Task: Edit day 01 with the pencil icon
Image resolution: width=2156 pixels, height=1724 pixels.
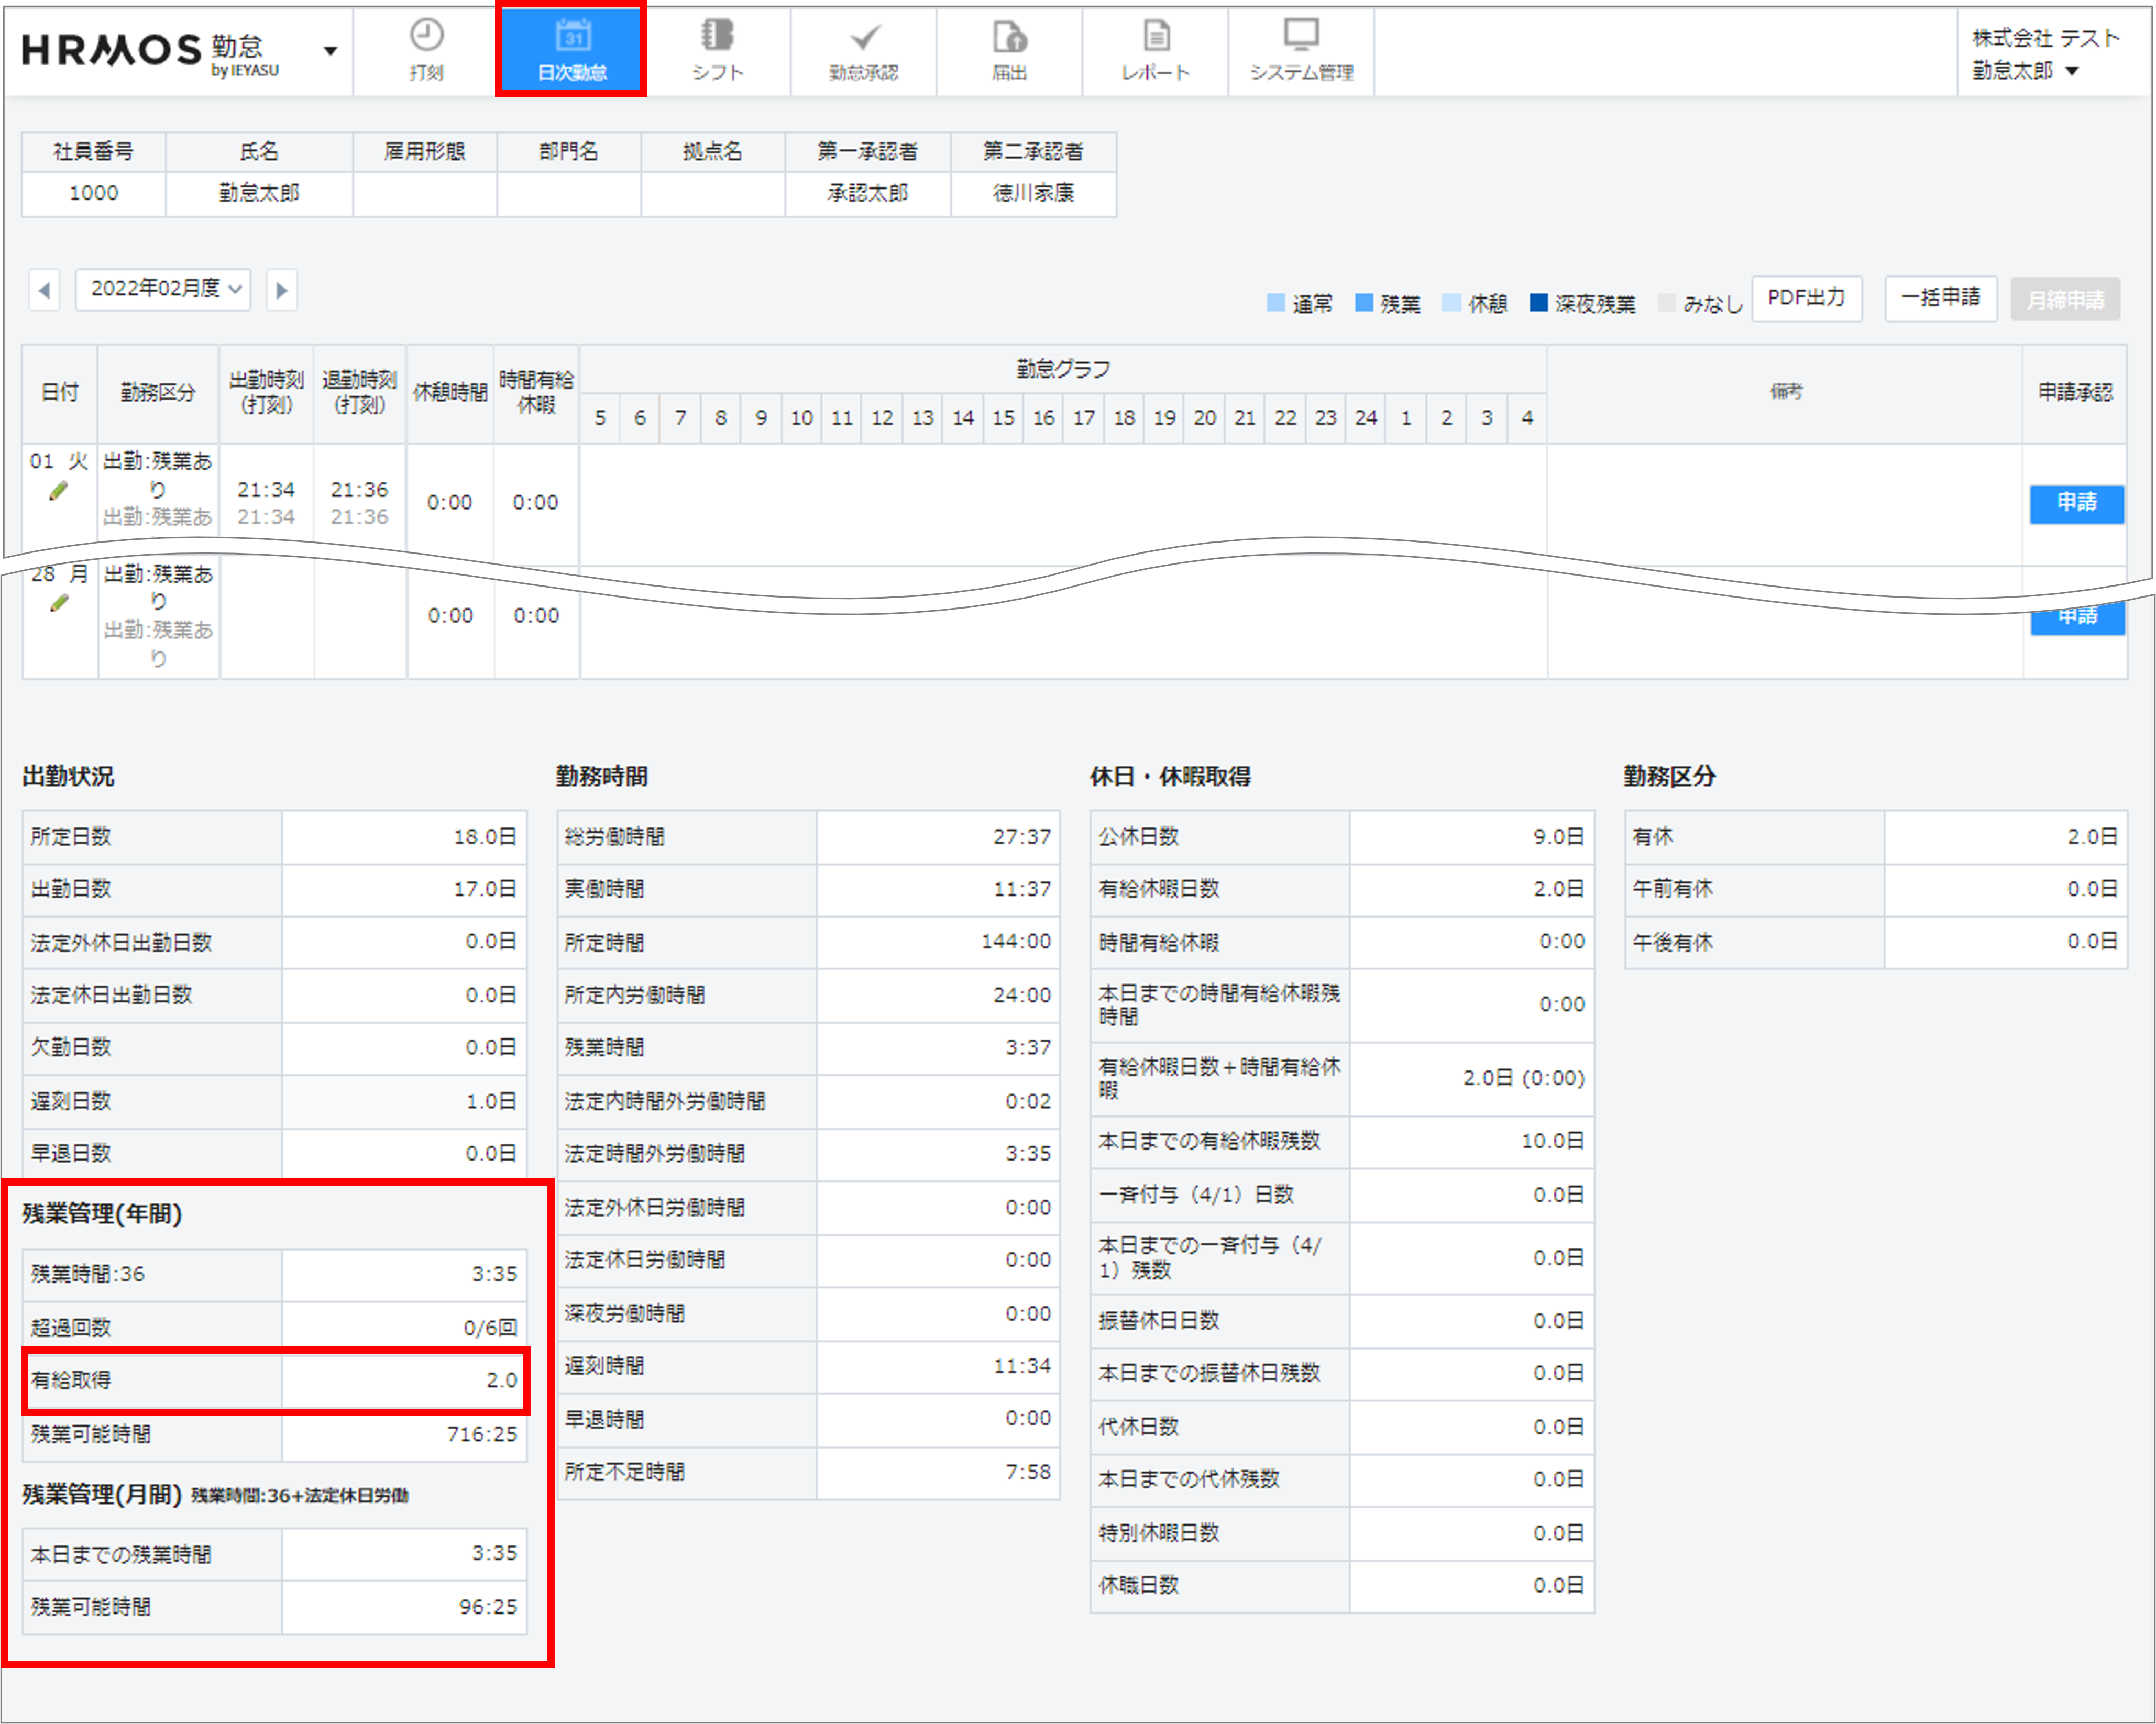Action: point(59,490)
